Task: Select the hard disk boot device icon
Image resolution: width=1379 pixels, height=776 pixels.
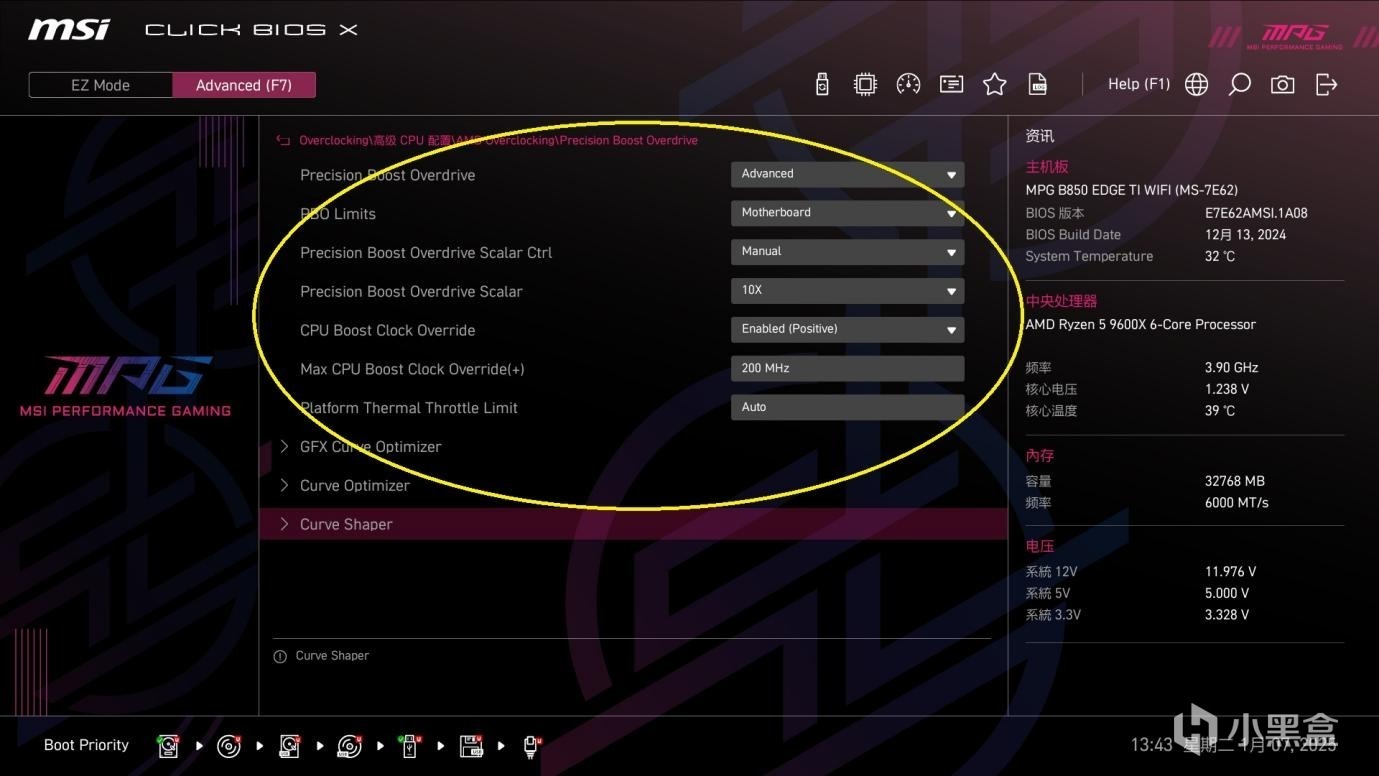Action: (168, 746)
